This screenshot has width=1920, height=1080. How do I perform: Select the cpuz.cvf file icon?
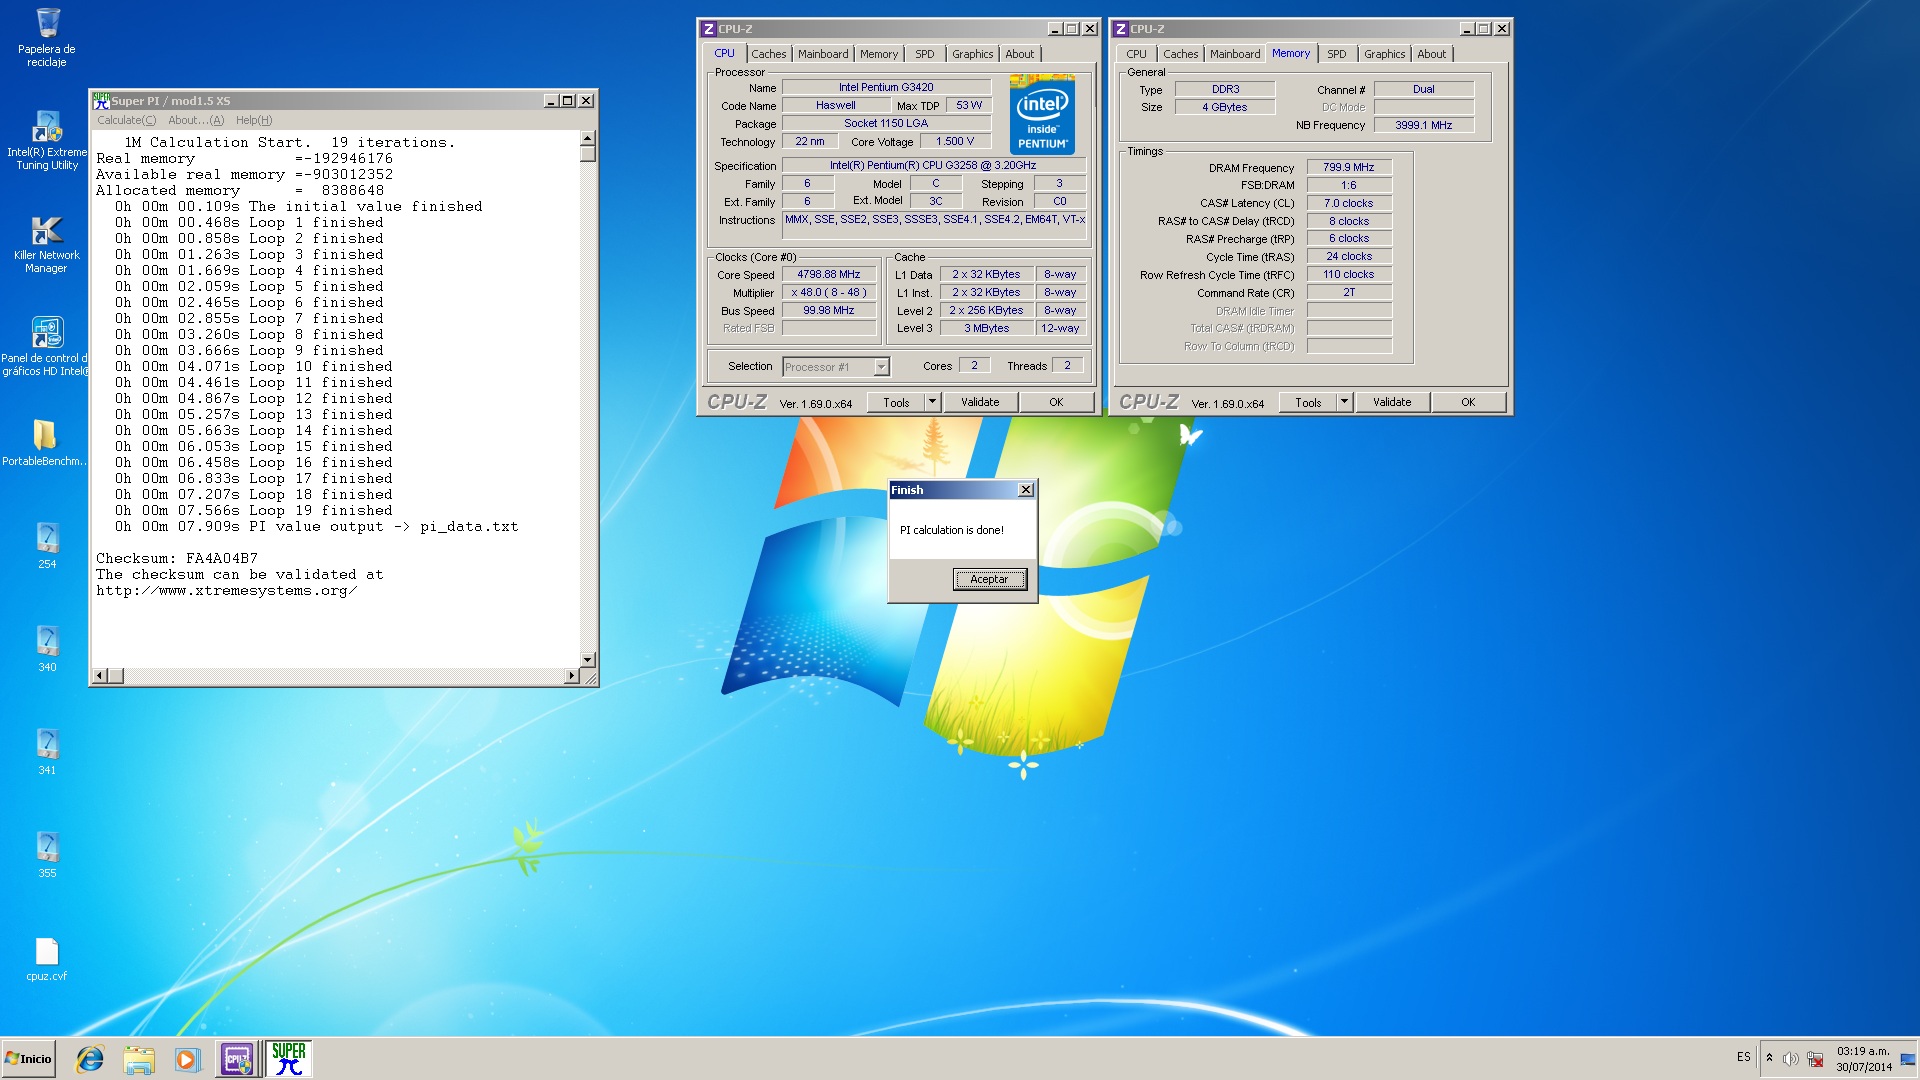pos(47,960)
